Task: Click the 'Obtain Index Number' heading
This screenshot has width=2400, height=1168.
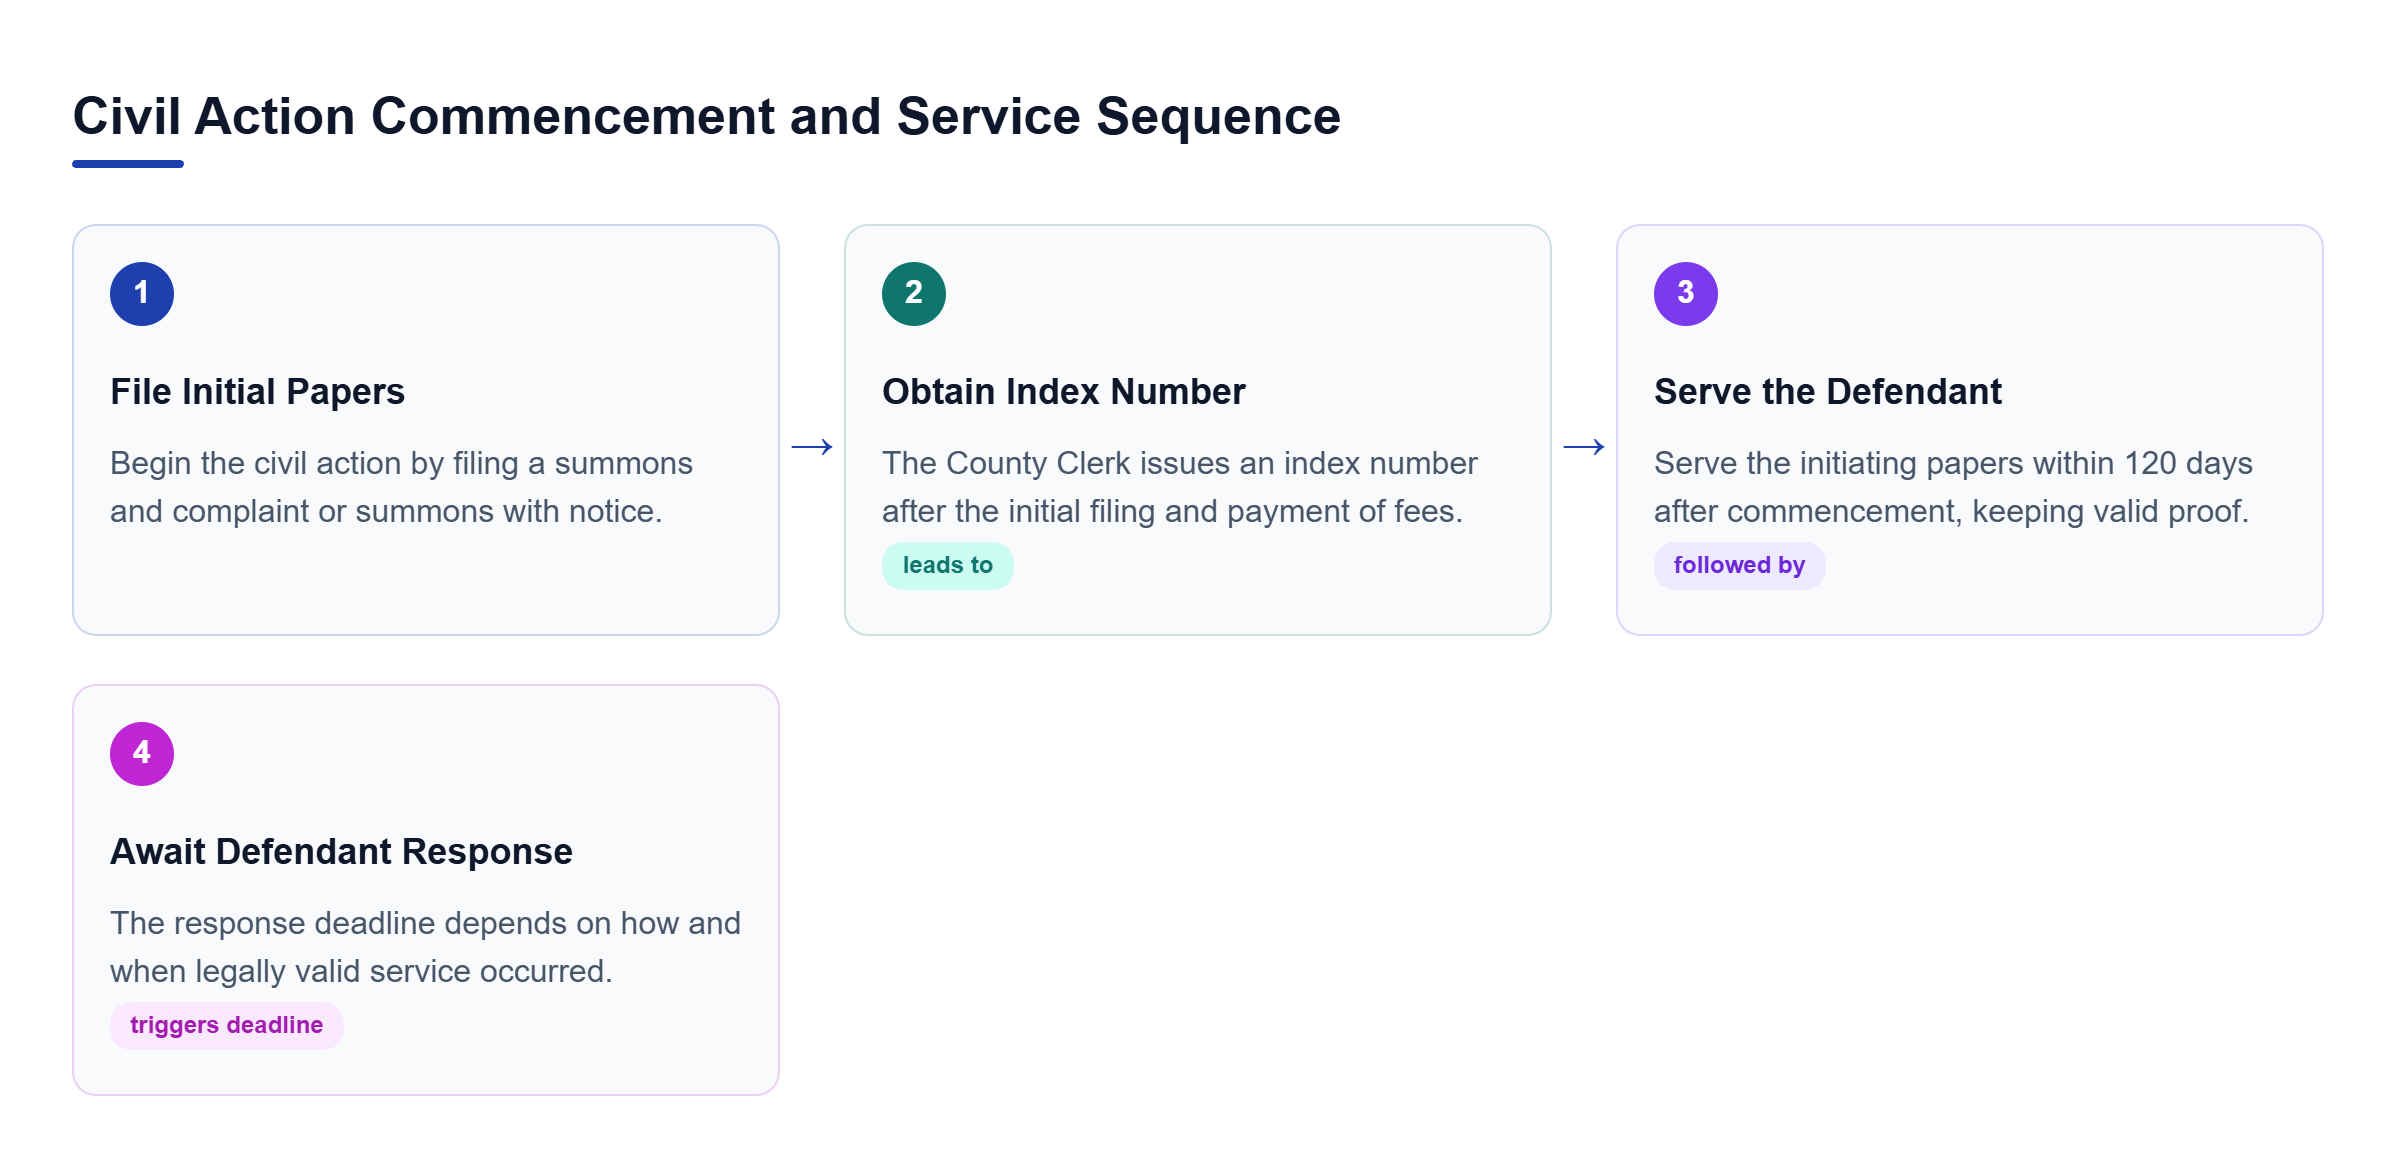Action: (x=1064, y=392)
